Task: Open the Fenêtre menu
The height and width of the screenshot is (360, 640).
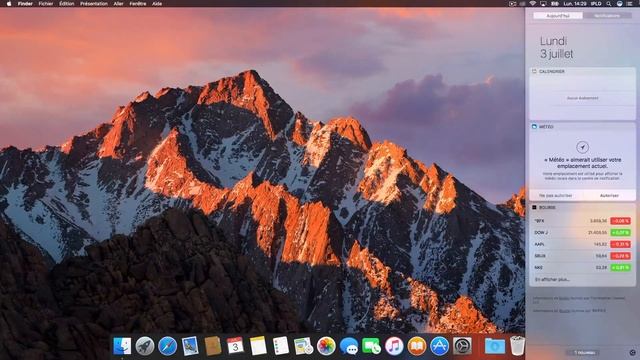Action: [x=138, y=4]
